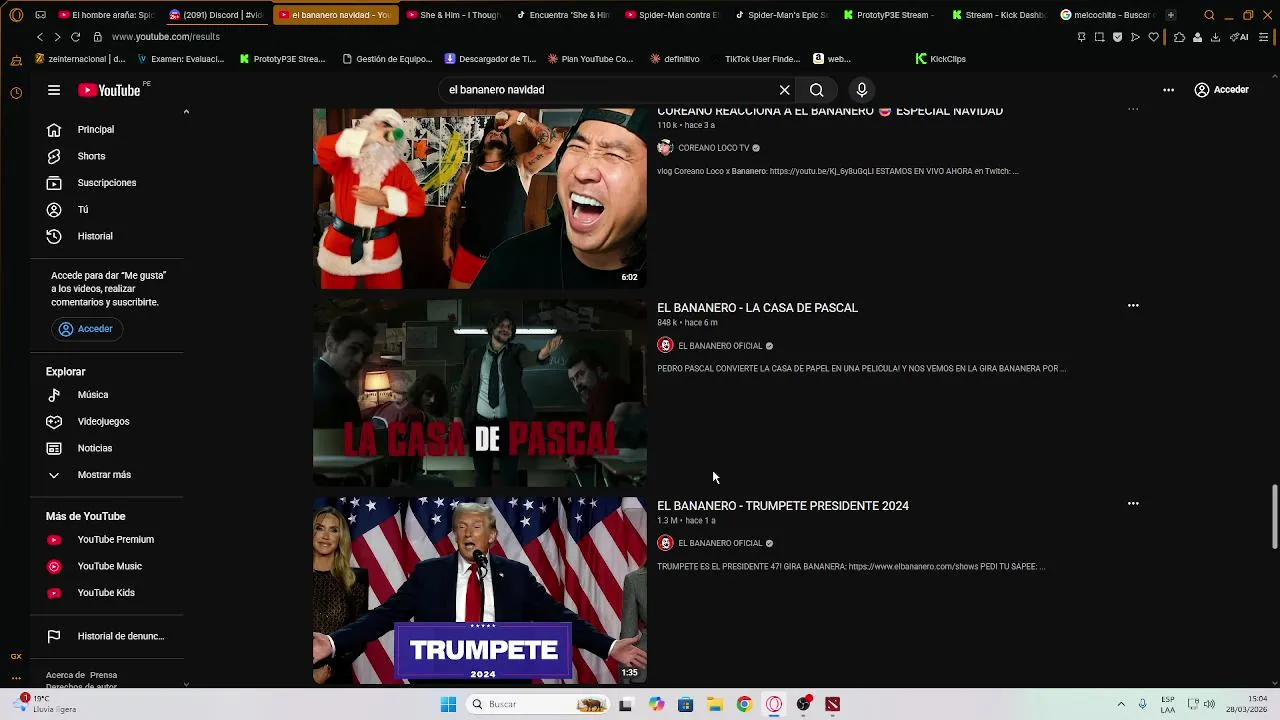Viewport: 1280px width, 720px height.
Task: Open the Trumpete 2024 video thumbnail
Action: click(480, 590)
